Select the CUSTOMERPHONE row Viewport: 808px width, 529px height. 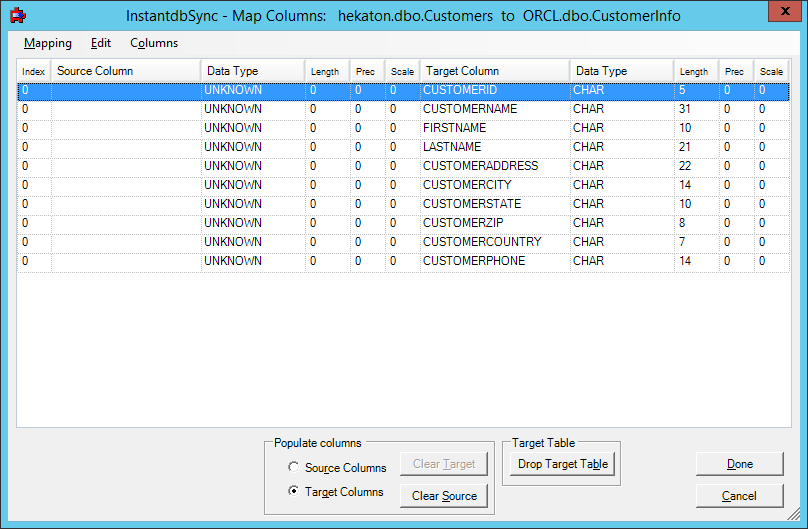(x=473, y=261)
